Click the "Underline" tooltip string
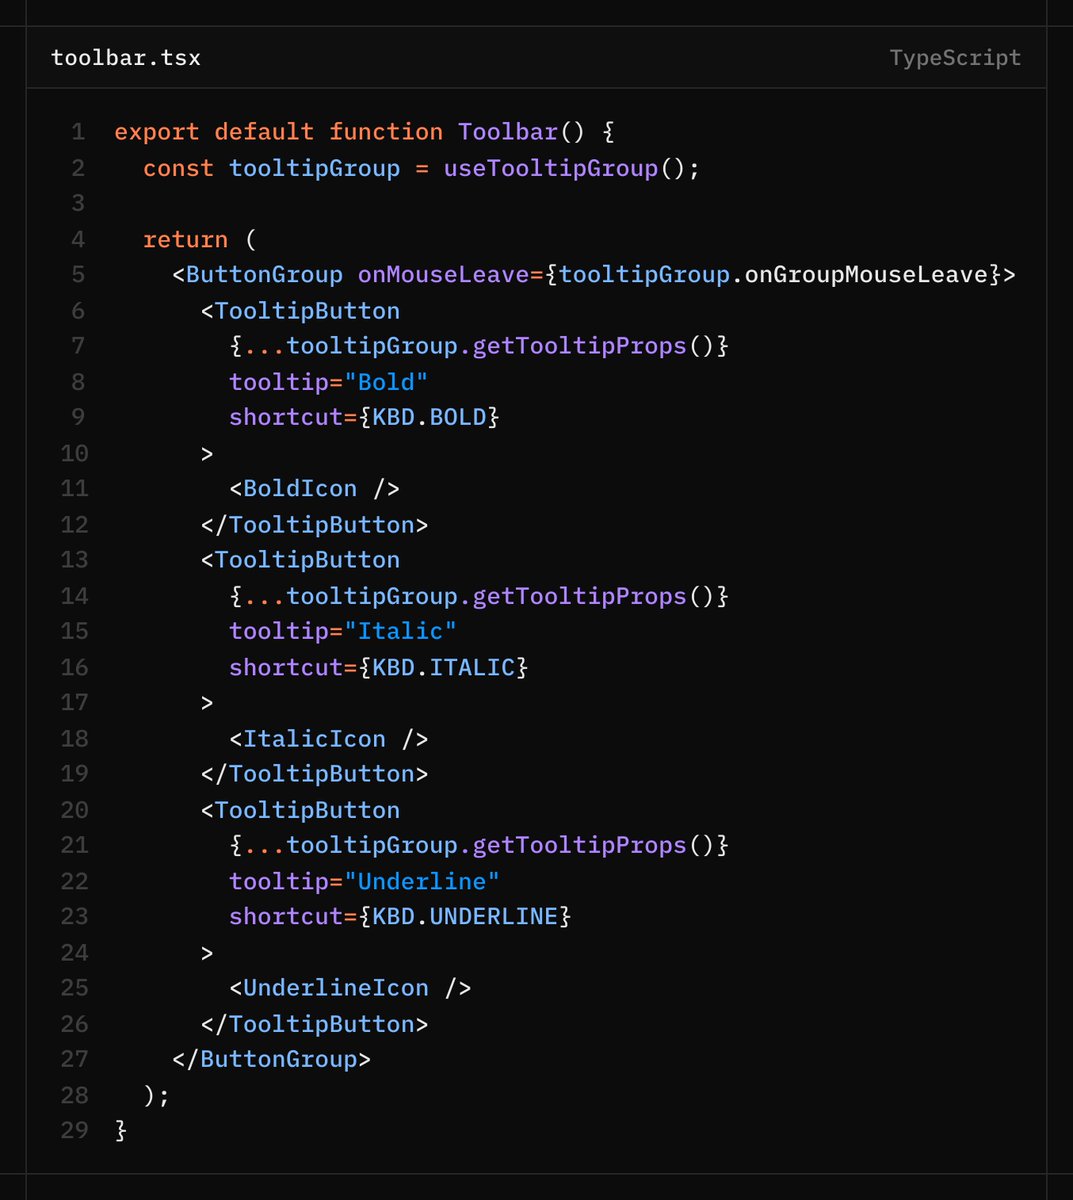 coord(429,881)
